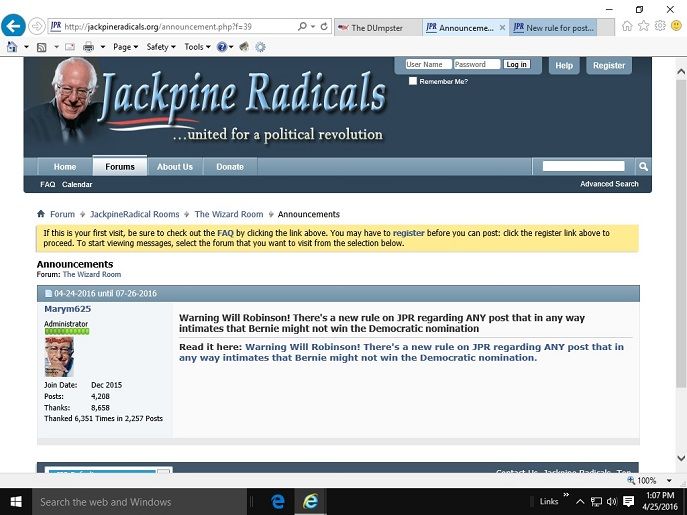Expand the Print dropdown arrow
Image resolution: width=687 pixels, height=515 pixels.
pos(103,47)
